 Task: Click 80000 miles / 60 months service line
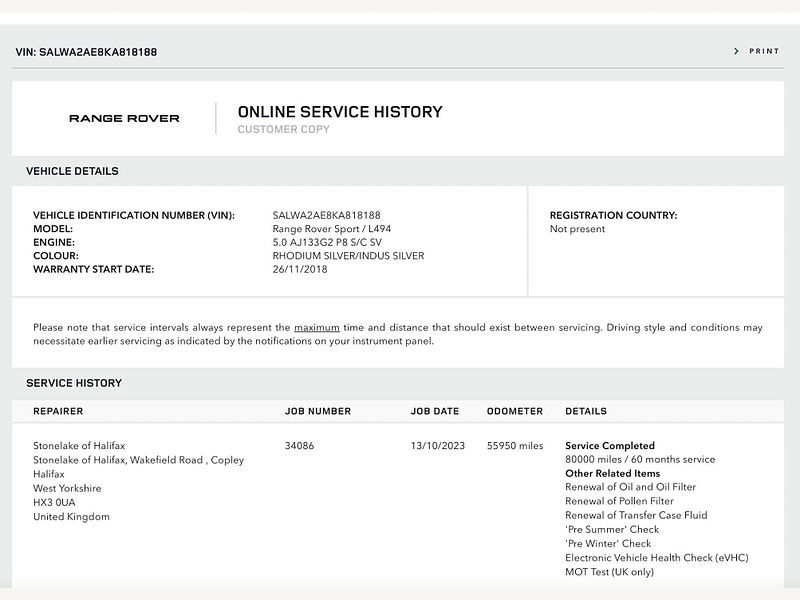pyautogui.click(x=640, y=460)
